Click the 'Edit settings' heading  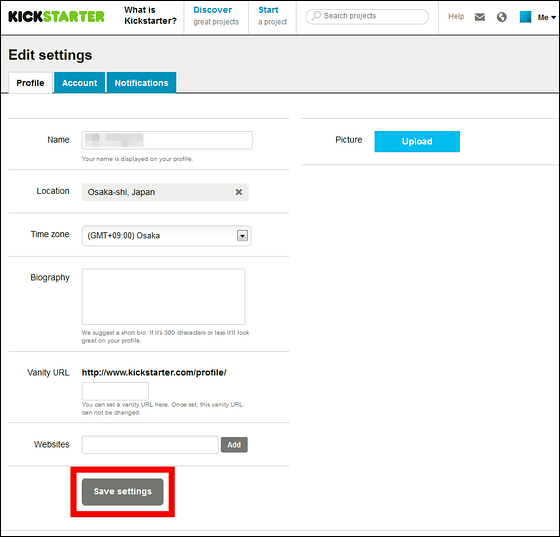pyautogui.click(x=50, y=55)
